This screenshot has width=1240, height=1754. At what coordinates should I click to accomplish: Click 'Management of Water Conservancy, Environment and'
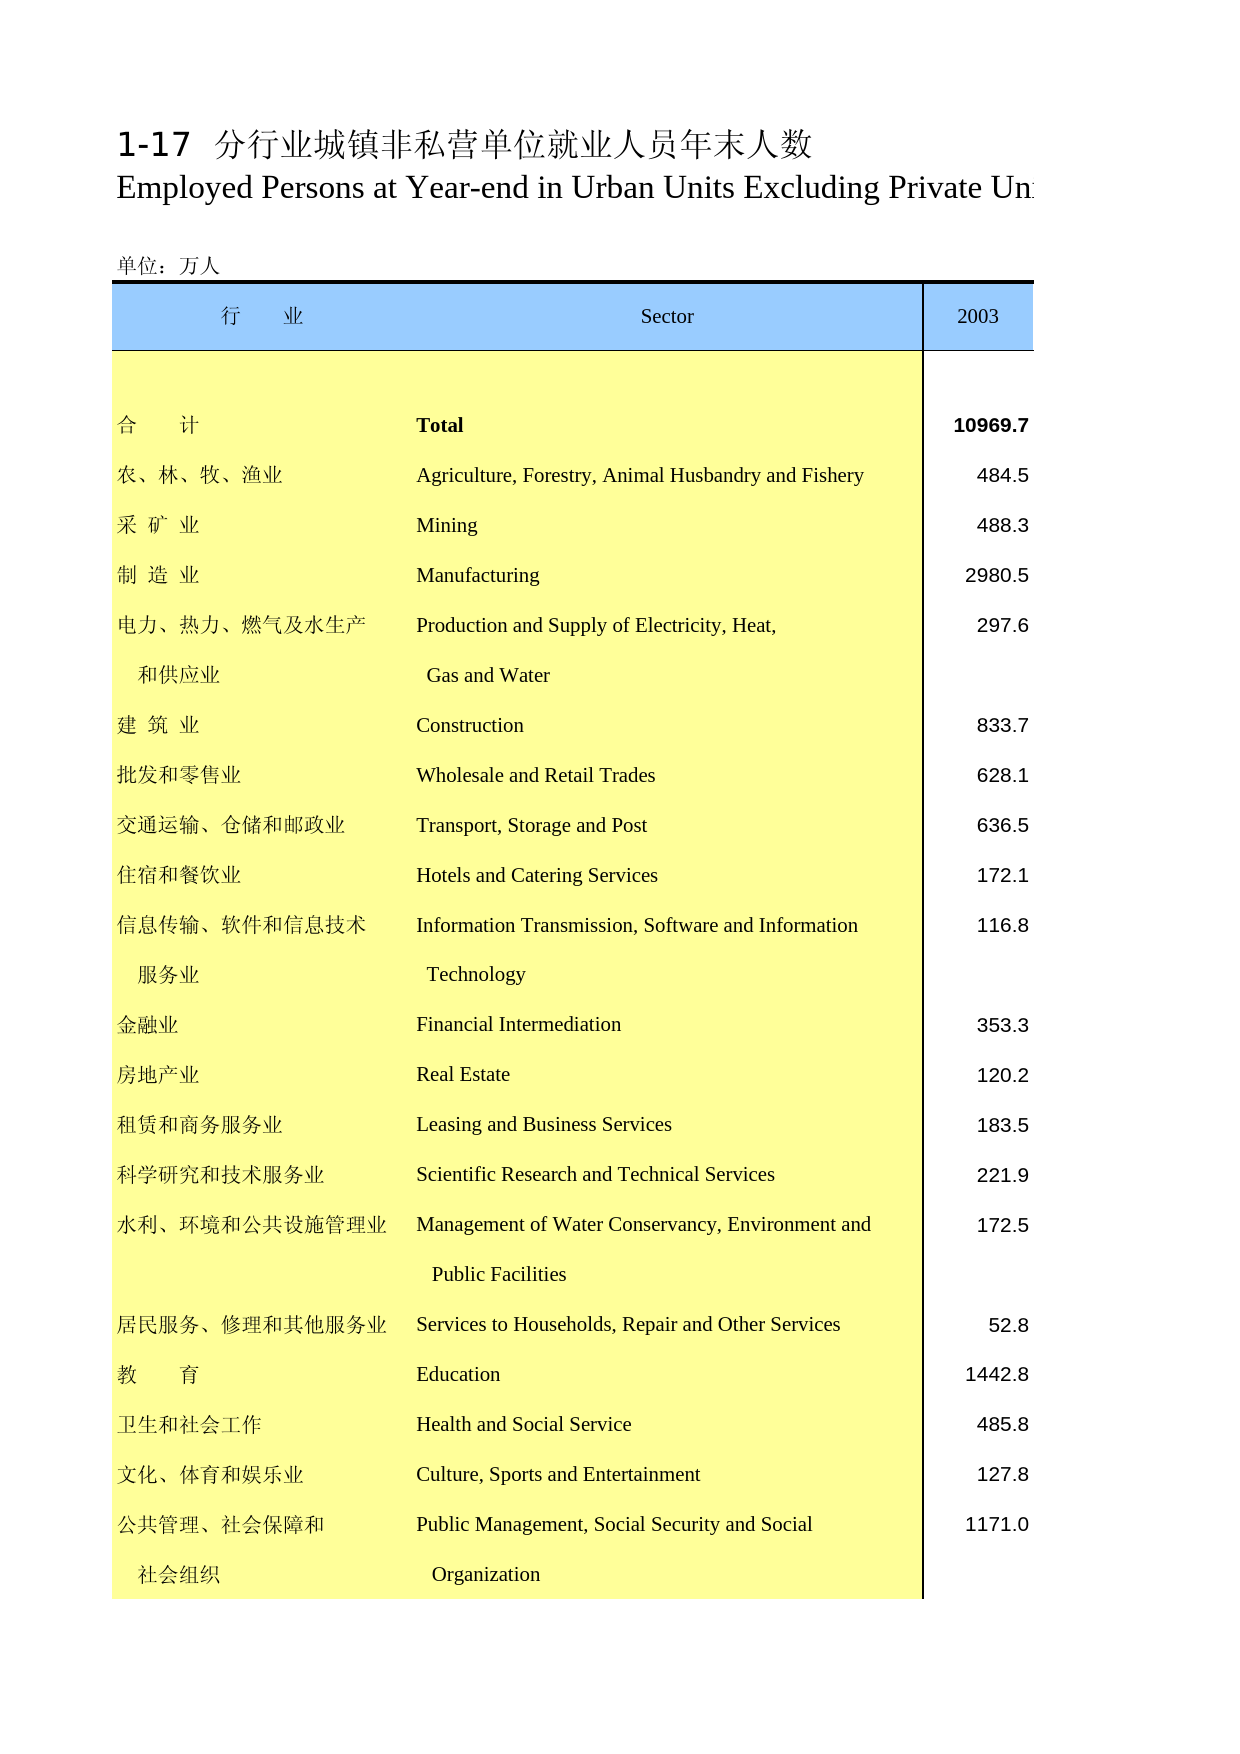pyautogui.click(x=643, y=1224)
